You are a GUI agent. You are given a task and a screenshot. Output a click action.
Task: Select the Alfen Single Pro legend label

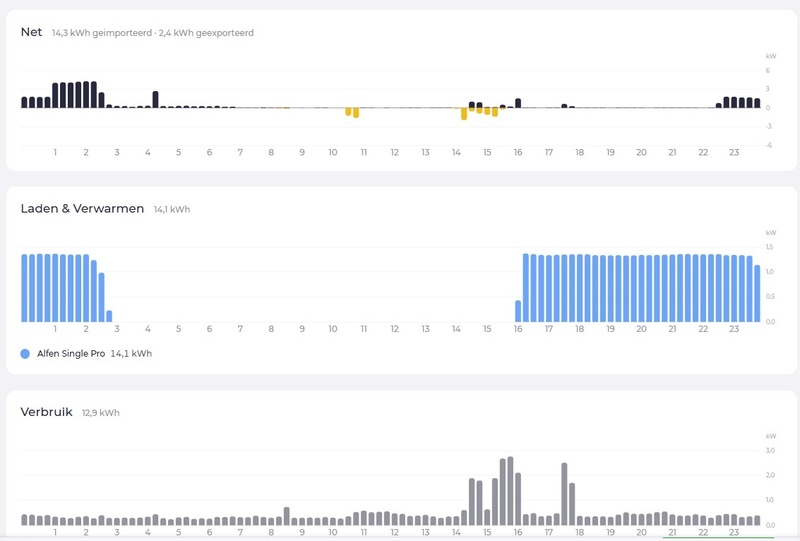(x=71, y=354)
